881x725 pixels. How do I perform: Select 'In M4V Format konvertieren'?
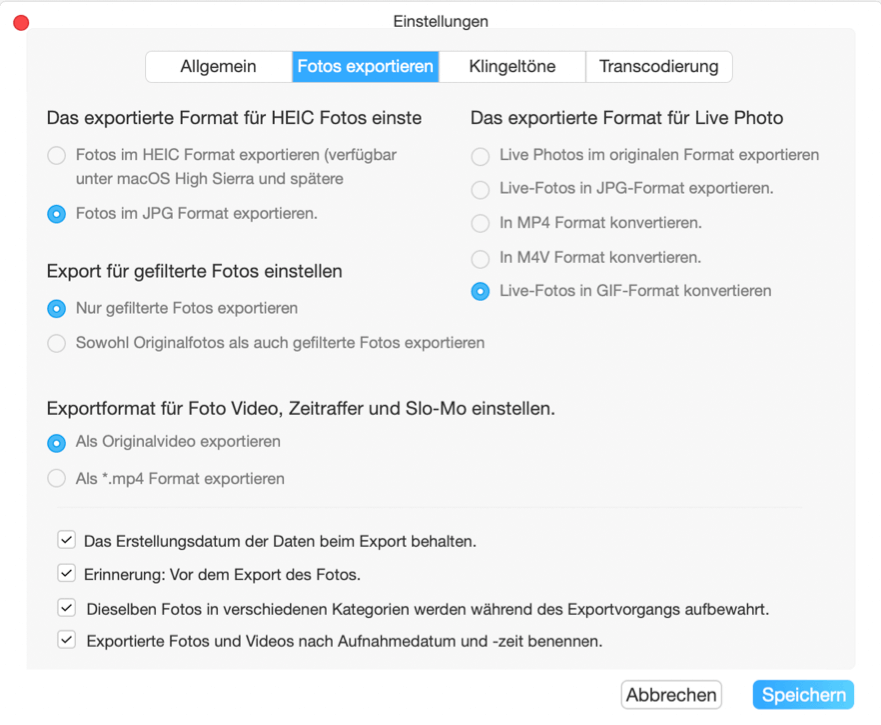479,257
